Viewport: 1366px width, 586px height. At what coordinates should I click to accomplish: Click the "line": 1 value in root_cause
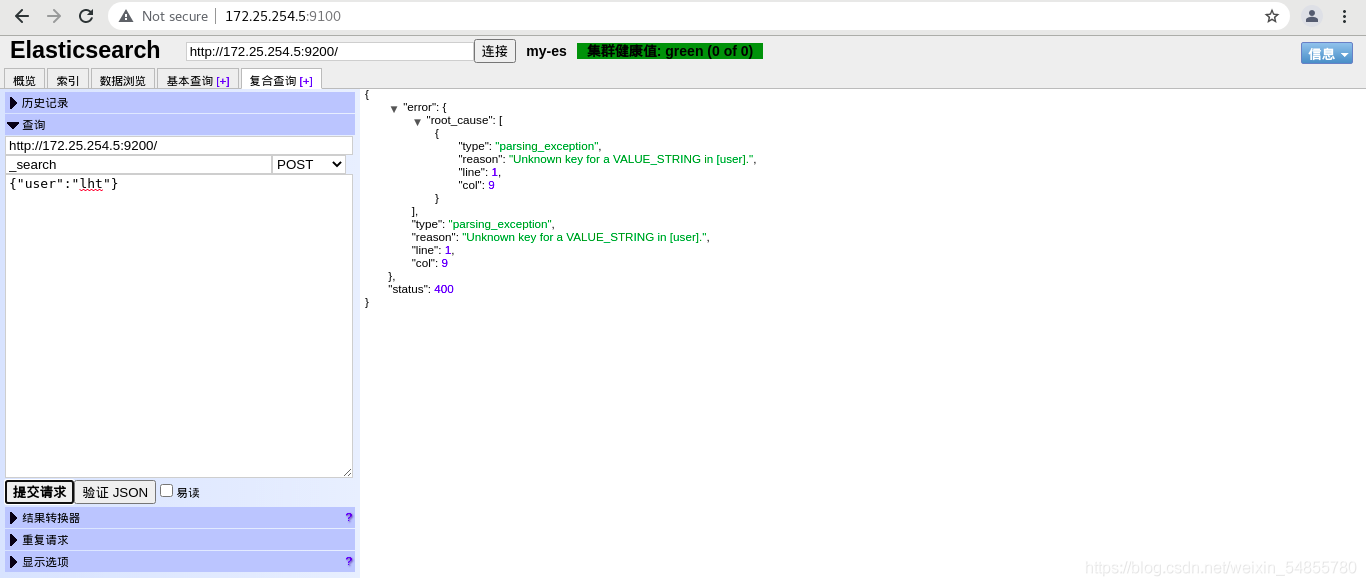494,172
